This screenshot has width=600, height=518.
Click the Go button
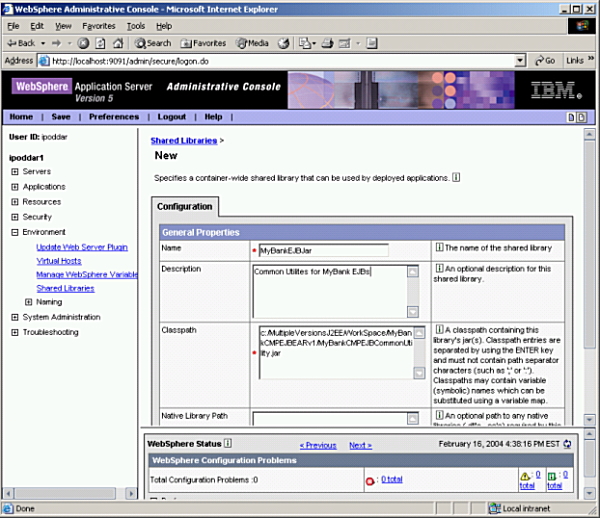545,60
